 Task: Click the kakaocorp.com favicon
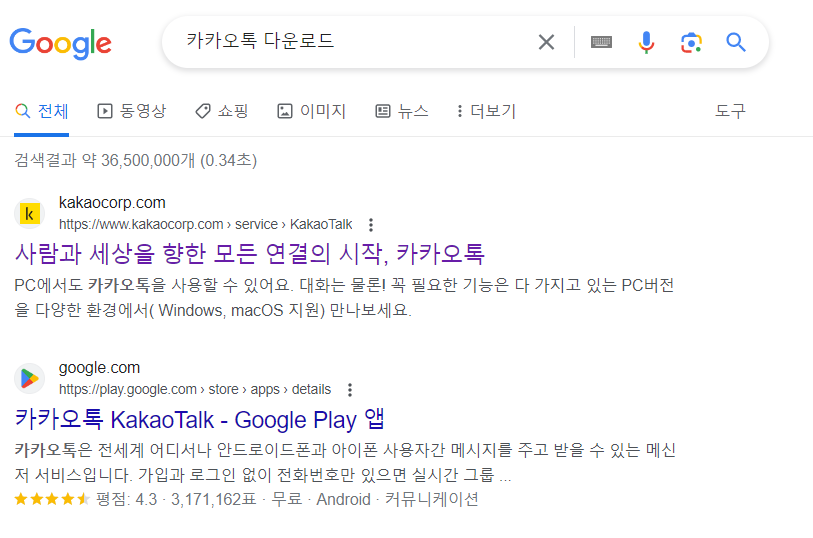tap(30, 214)
